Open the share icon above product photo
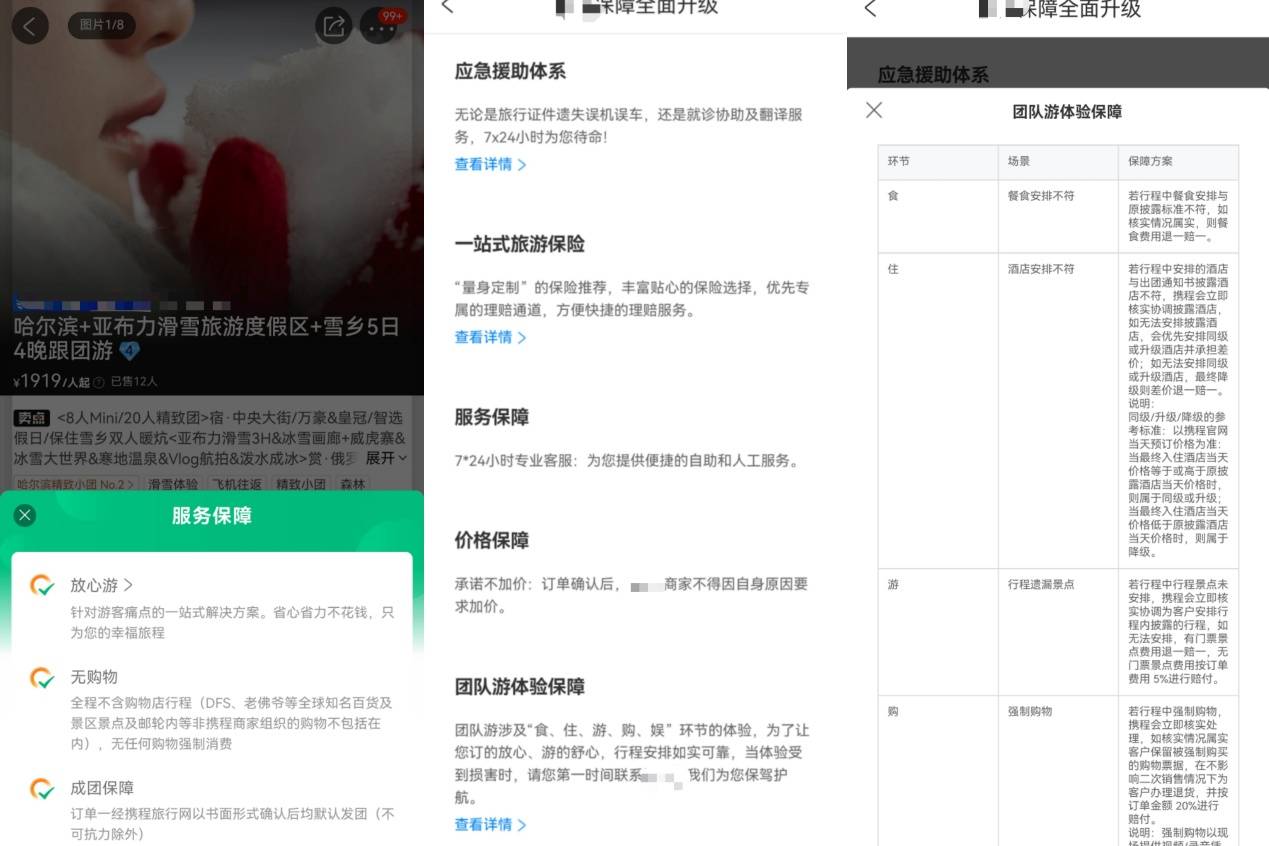The image size is (1269, 846). tap(333, 26)
